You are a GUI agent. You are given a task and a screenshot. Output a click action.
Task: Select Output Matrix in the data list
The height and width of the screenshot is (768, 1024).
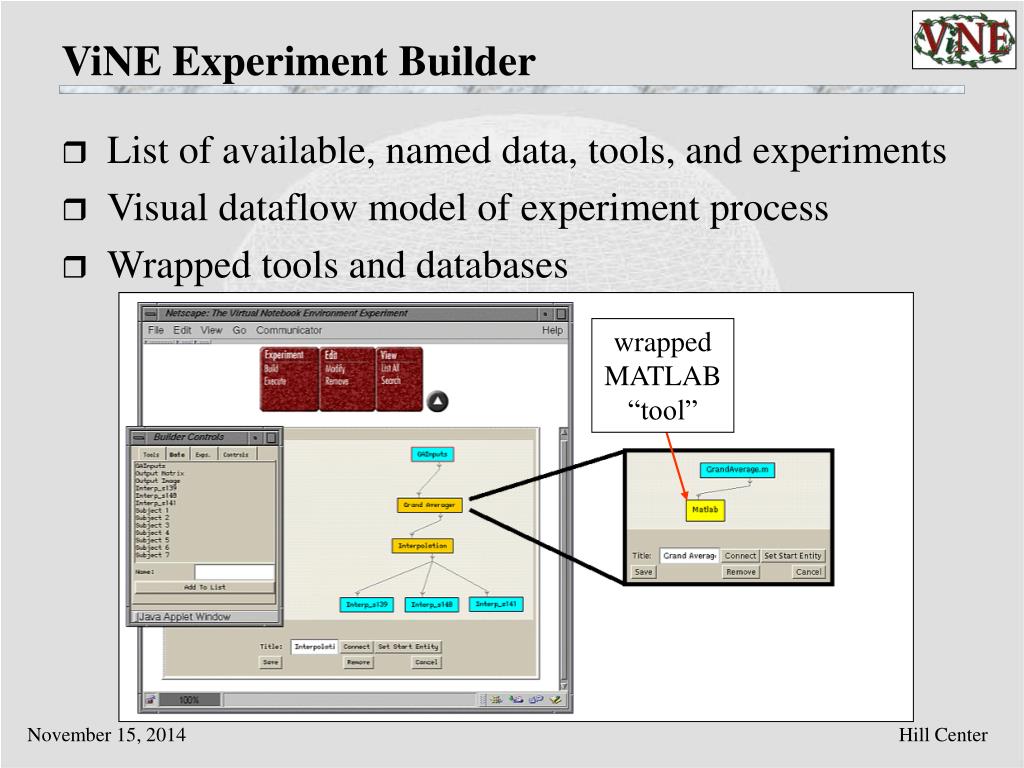click(x=159, y=473)
